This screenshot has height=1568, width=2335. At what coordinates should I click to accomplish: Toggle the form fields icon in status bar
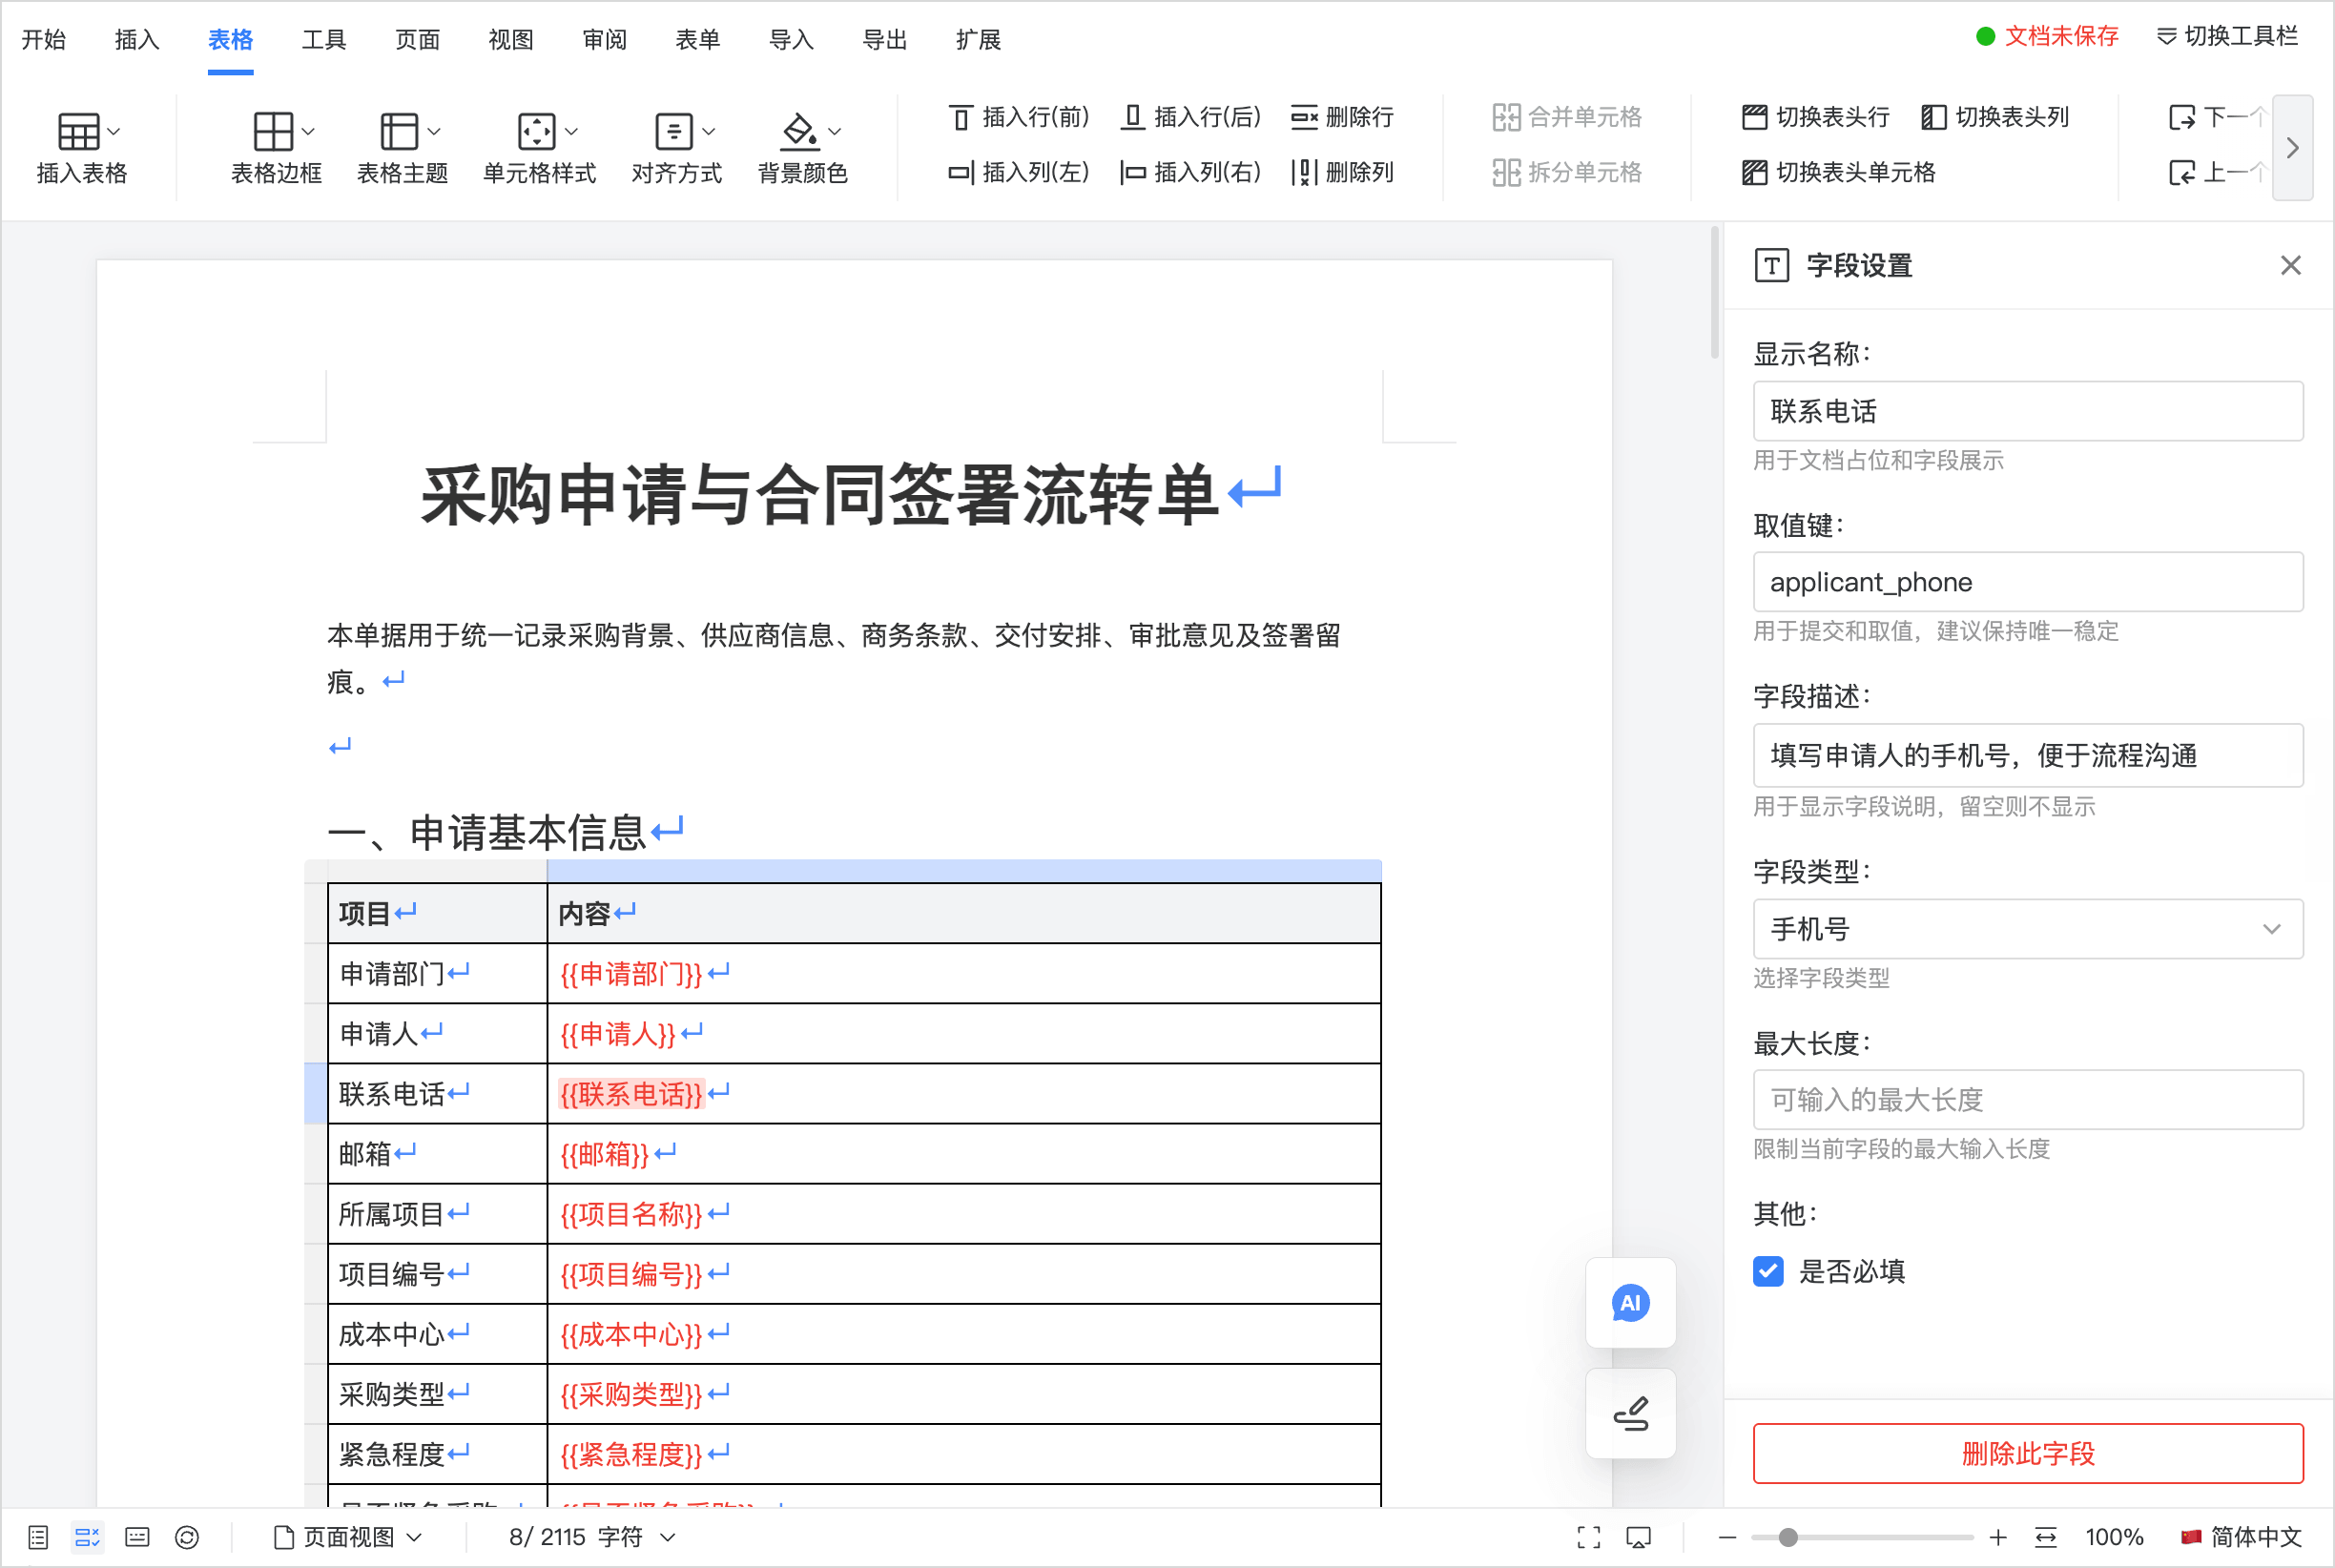coord(87,1537)
